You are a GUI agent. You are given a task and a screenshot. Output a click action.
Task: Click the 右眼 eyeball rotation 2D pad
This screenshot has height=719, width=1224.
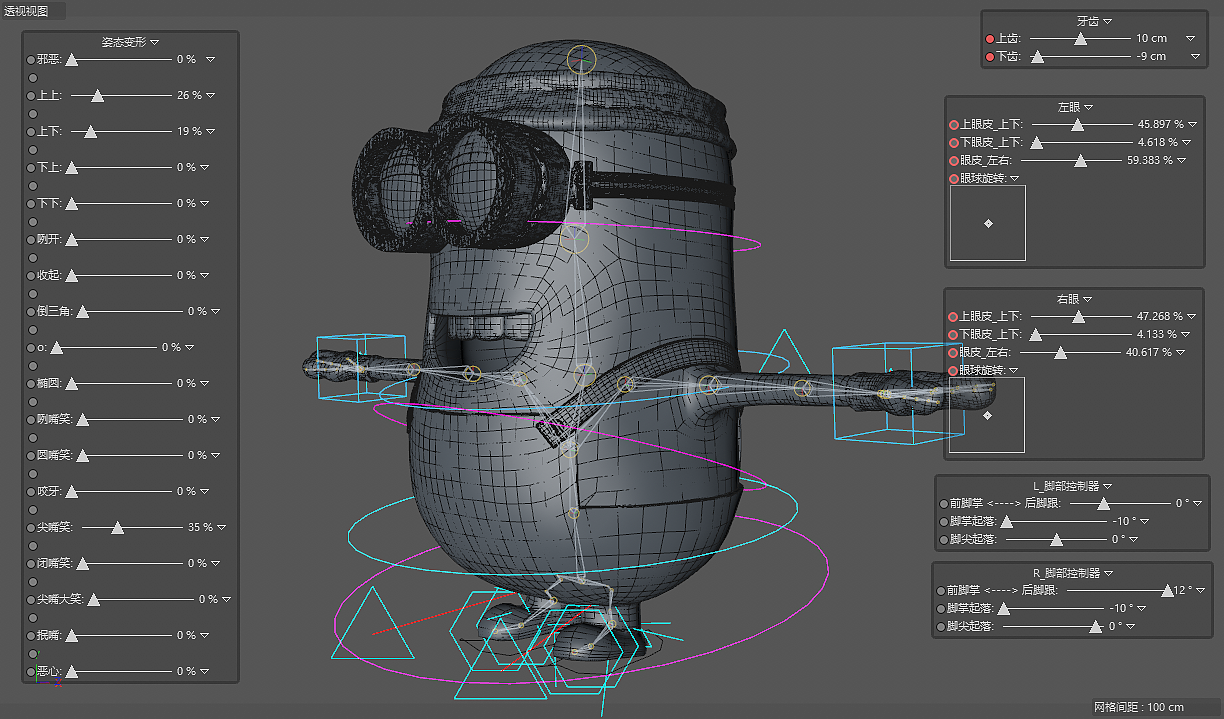(x=987, y=414)
